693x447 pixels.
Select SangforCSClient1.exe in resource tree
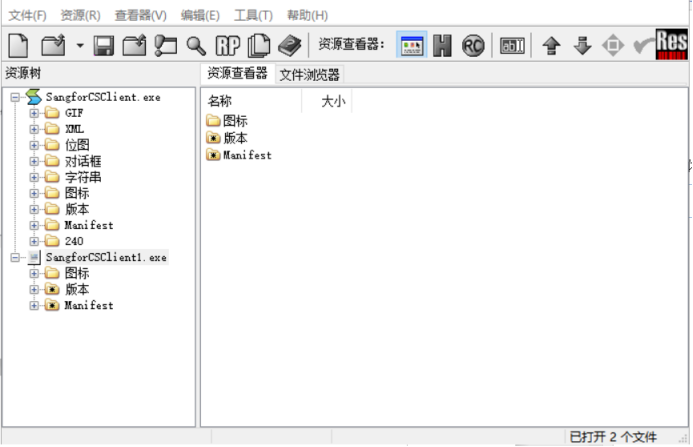pyautogui.click(x=106, y=257)
